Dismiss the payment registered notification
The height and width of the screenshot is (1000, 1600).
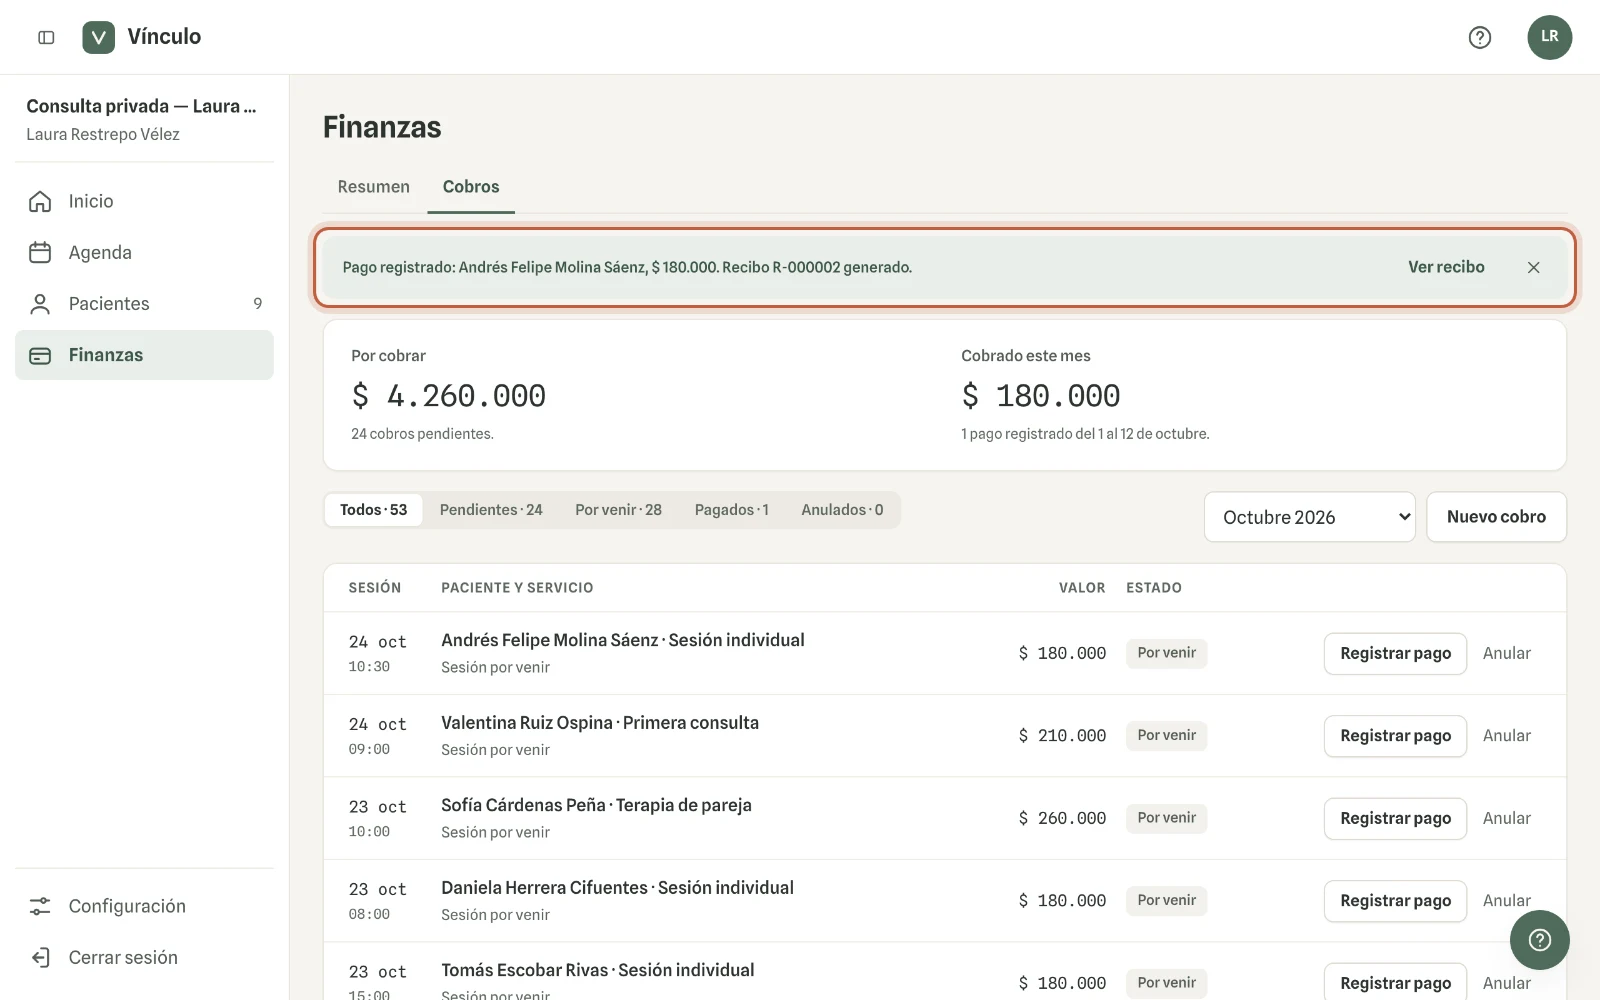pyautogui.click(x=1533, y=267)
